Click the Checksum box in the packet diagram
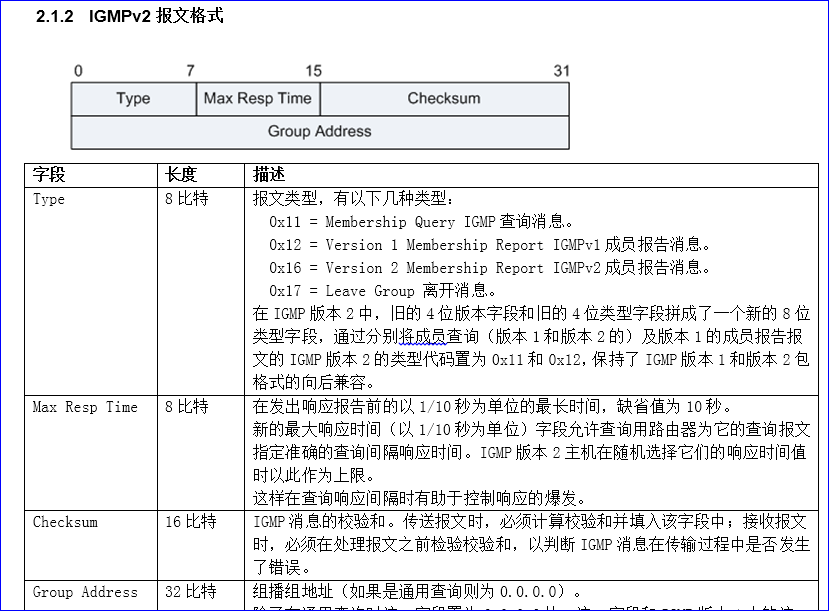This screenshot has height=611, width=829. click(444, 99)
